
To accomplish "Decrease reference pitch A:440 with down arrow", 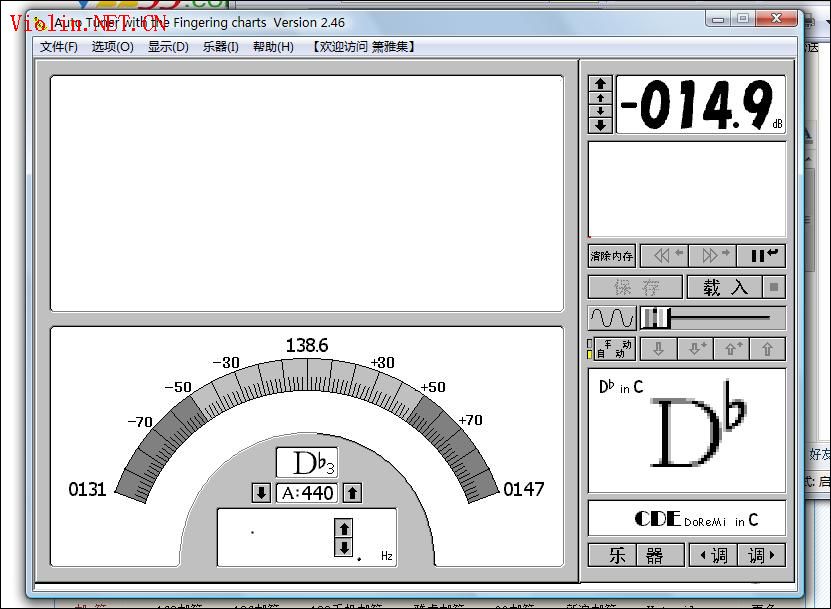I will (x=261, y=493).
